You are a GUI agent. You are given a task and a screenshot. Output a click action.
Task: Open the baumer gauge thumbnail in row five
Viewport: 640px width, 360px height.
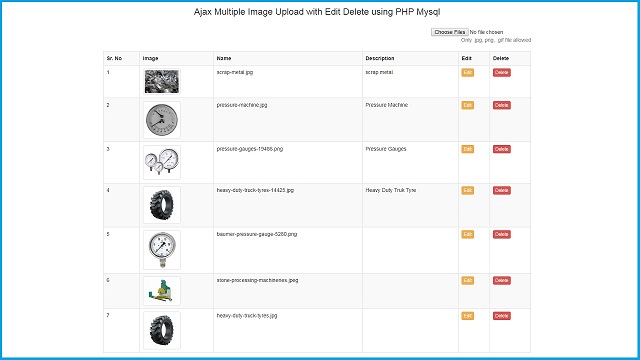pyautogui.click(x=162, y=250)
